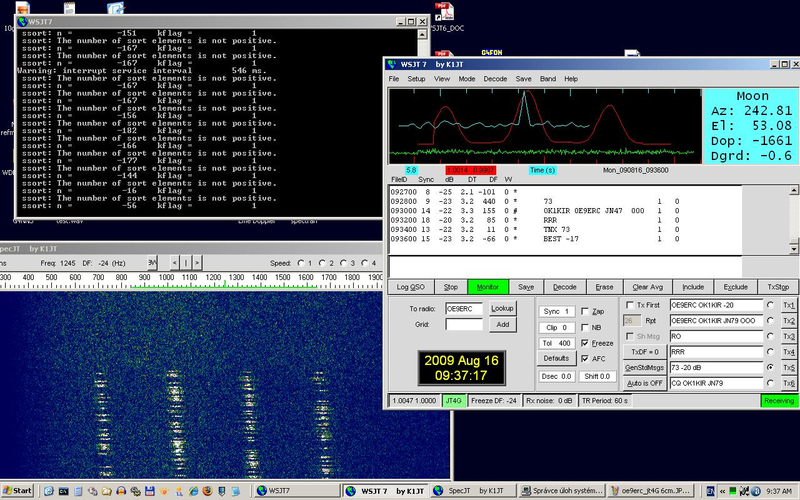Launch Firefox from the quick launch bar
This screenshot has width=800, height=500.
207,491
